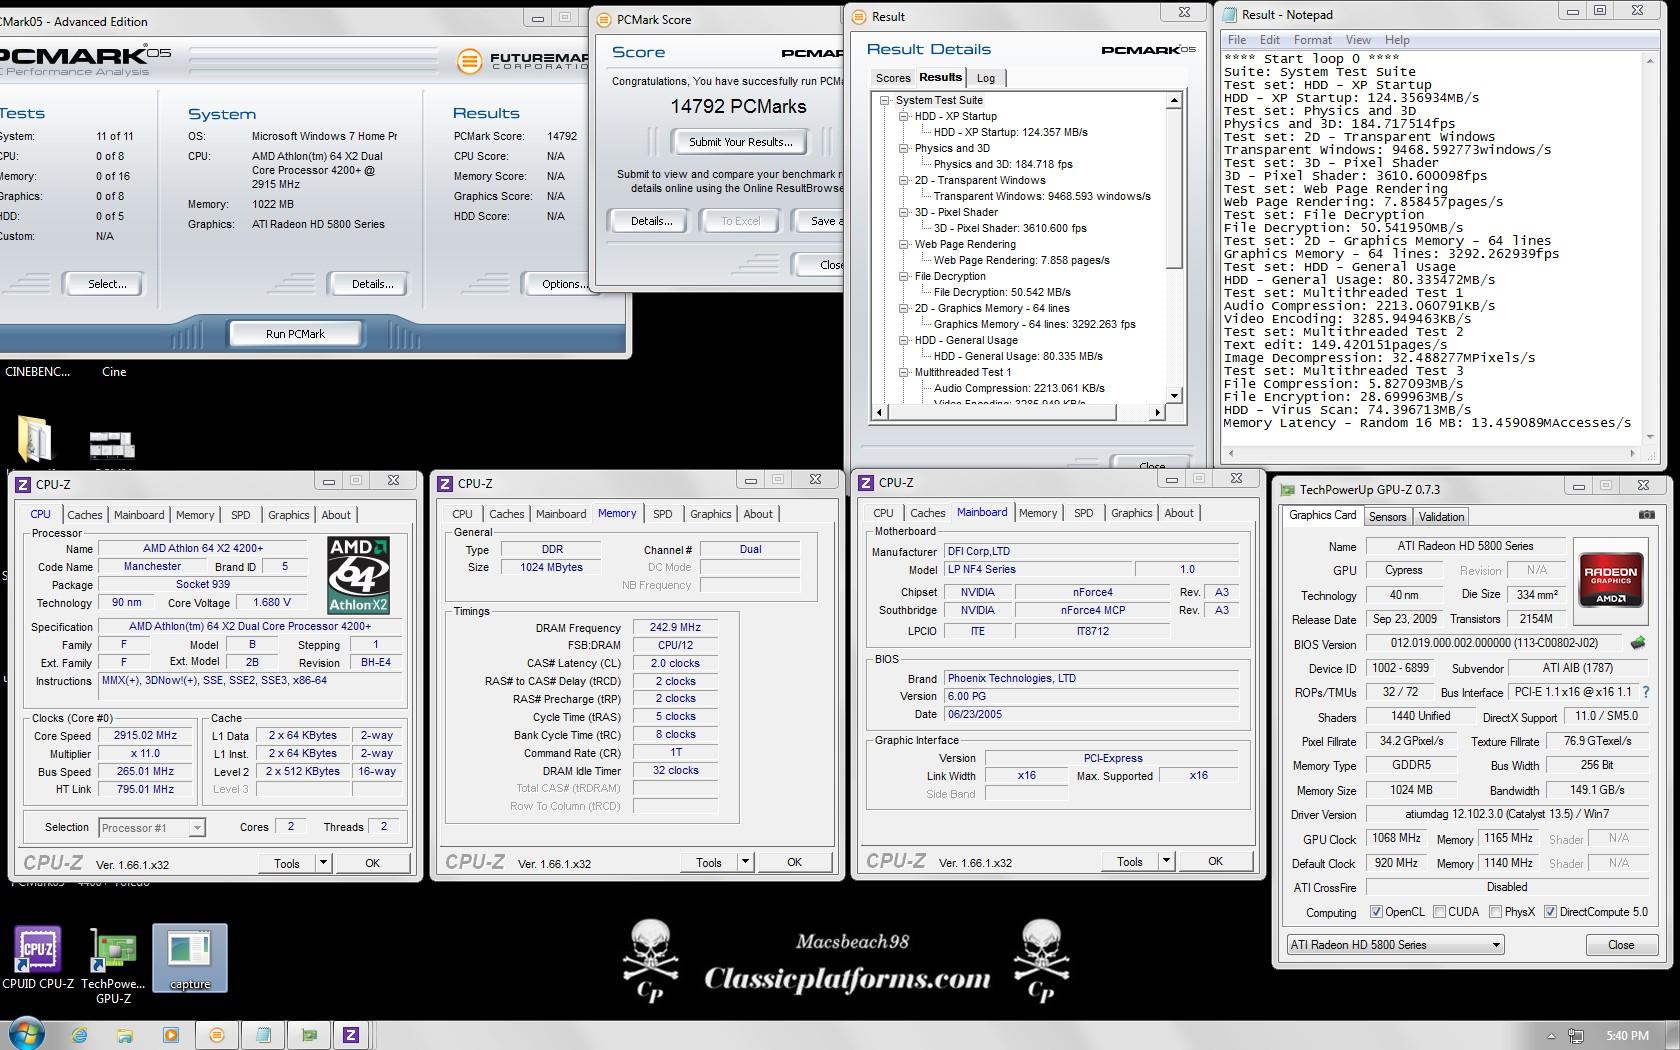Switch to the Sensors tab in GPU-Z

(1387, 517)
